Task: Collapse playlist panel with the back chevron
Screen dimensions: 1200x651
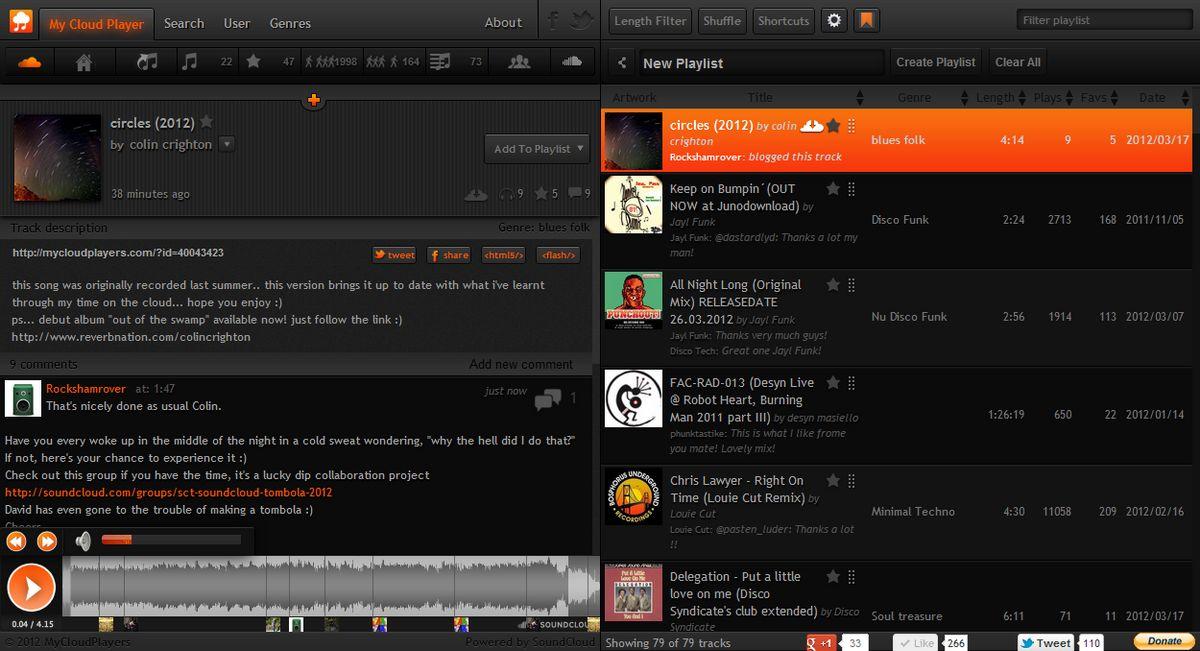Action: click(x=622, y=62)
